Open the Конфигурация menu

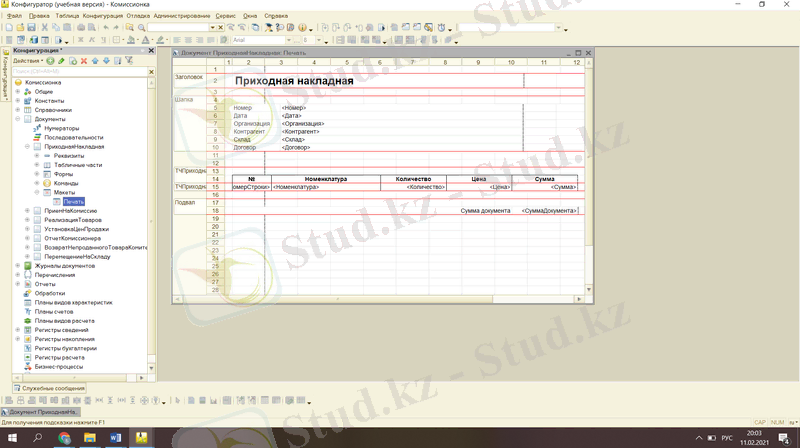(103, 16)
